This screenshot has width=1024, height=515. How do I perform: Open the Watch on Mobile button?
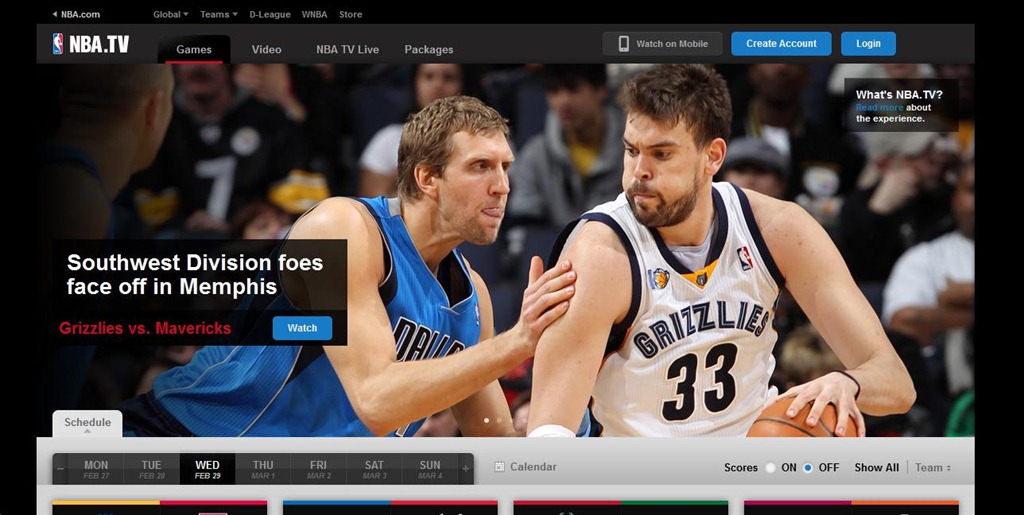662,44
